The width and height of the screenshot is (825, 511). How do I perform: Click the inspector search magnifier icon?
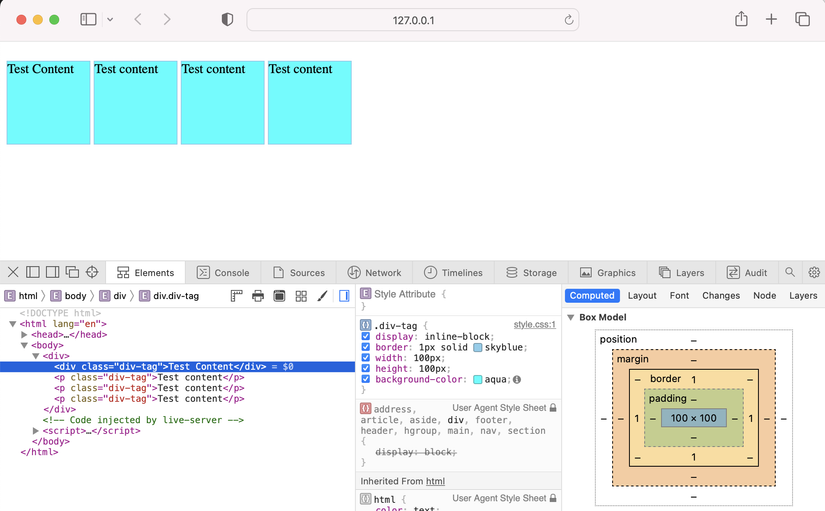pos(790,272)
